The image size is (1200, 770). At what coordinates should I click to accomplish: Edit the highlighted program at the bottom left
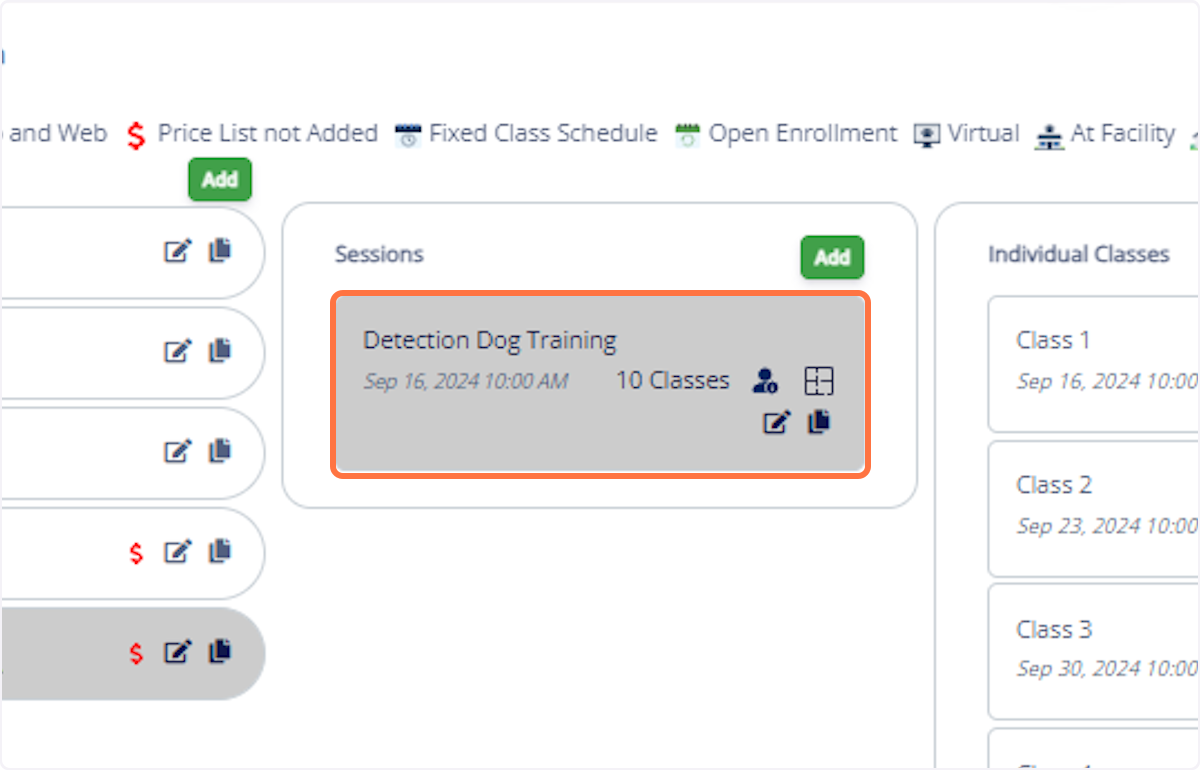tap(179, 652)
